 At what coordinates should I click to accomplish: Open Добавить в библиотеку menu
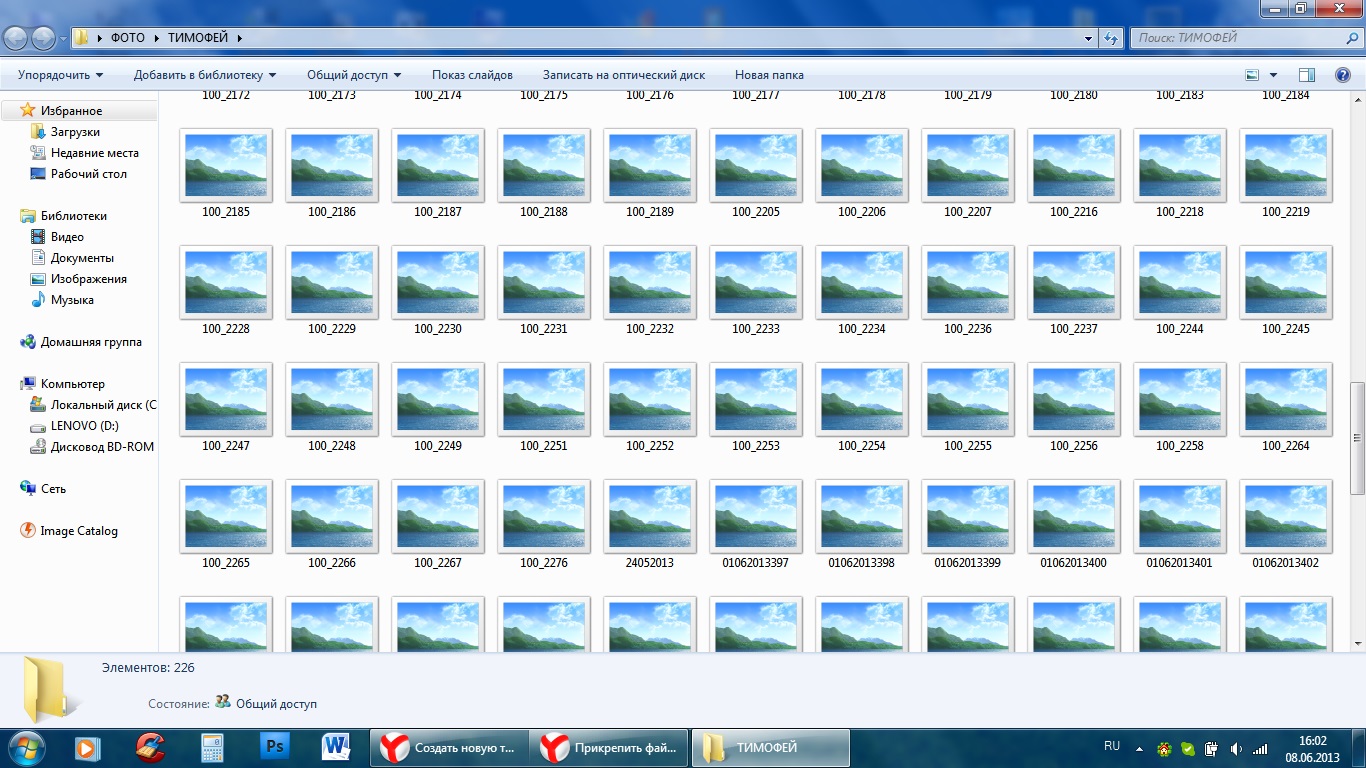[204, 75]
